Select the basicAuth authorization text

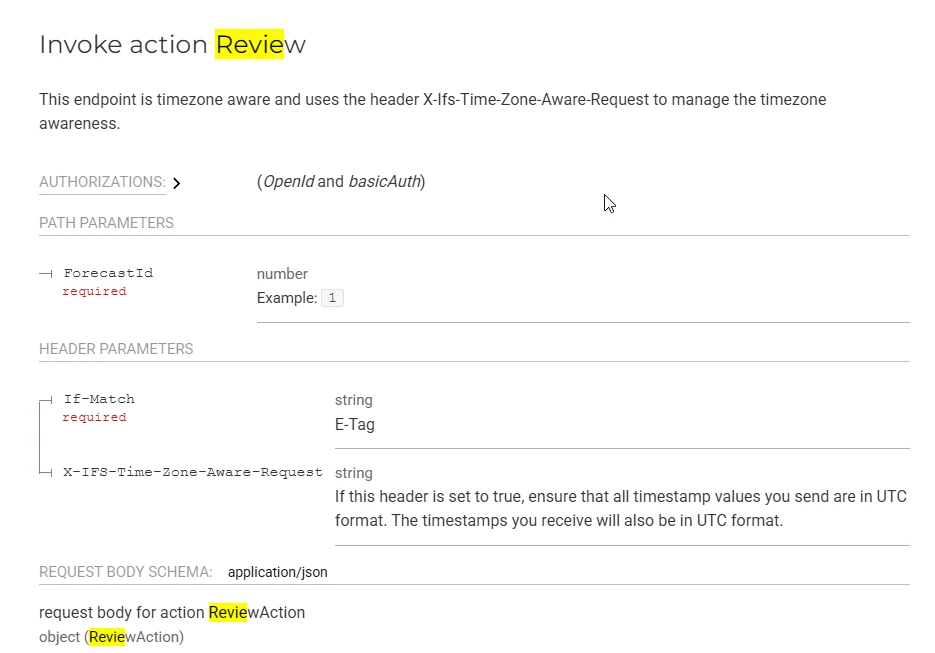point(385,181)
